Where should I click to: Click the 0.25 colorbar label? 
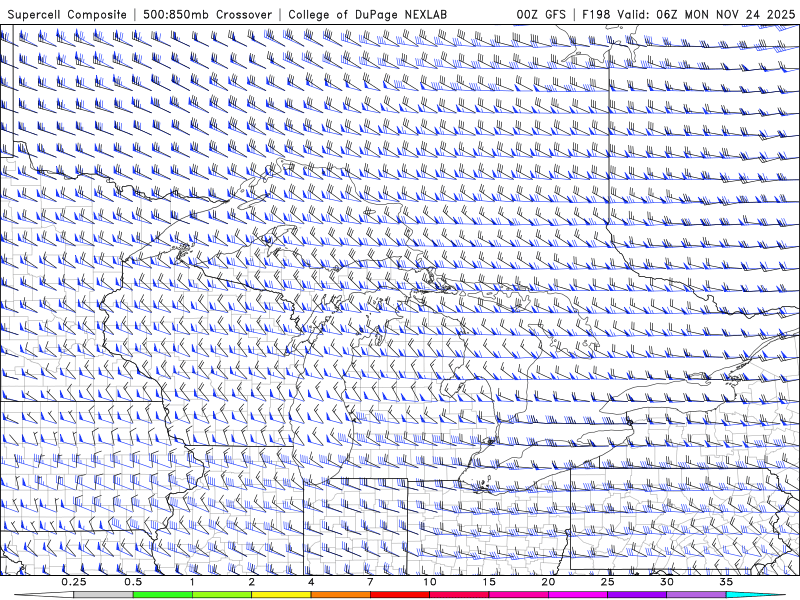pos(74,582)
